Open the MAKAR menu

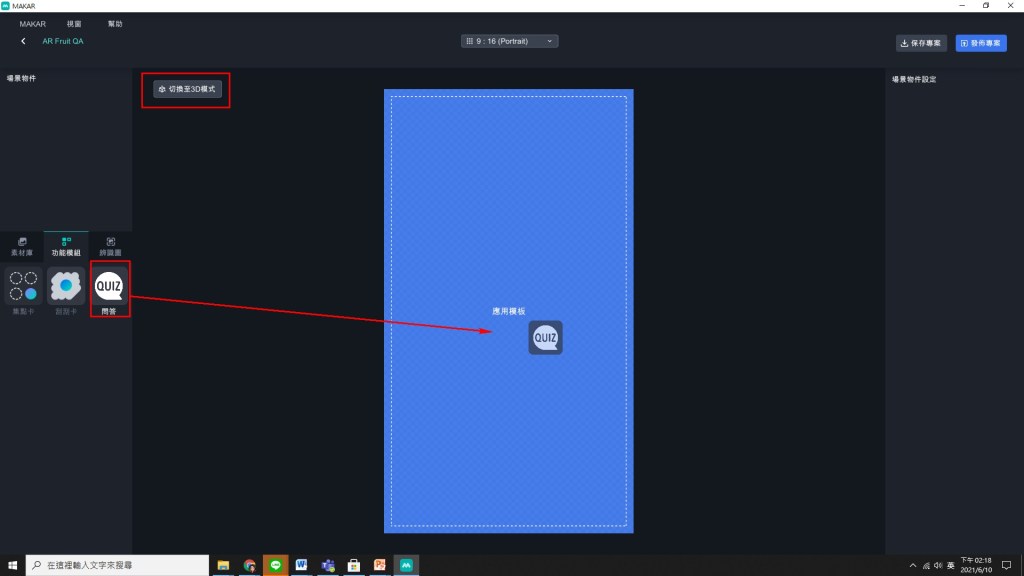(32, 23)
